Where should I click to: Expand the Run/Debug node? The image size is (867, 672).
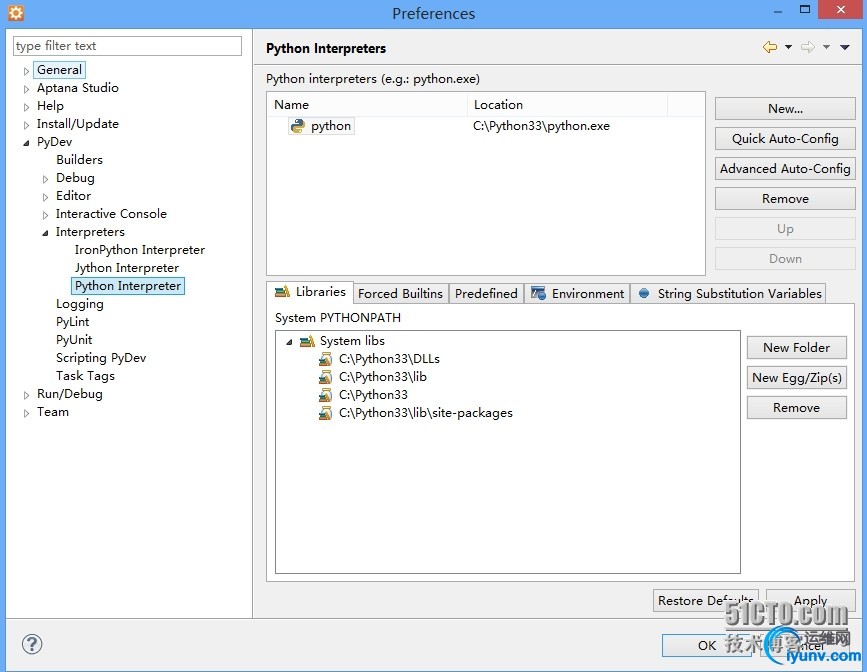26,395
